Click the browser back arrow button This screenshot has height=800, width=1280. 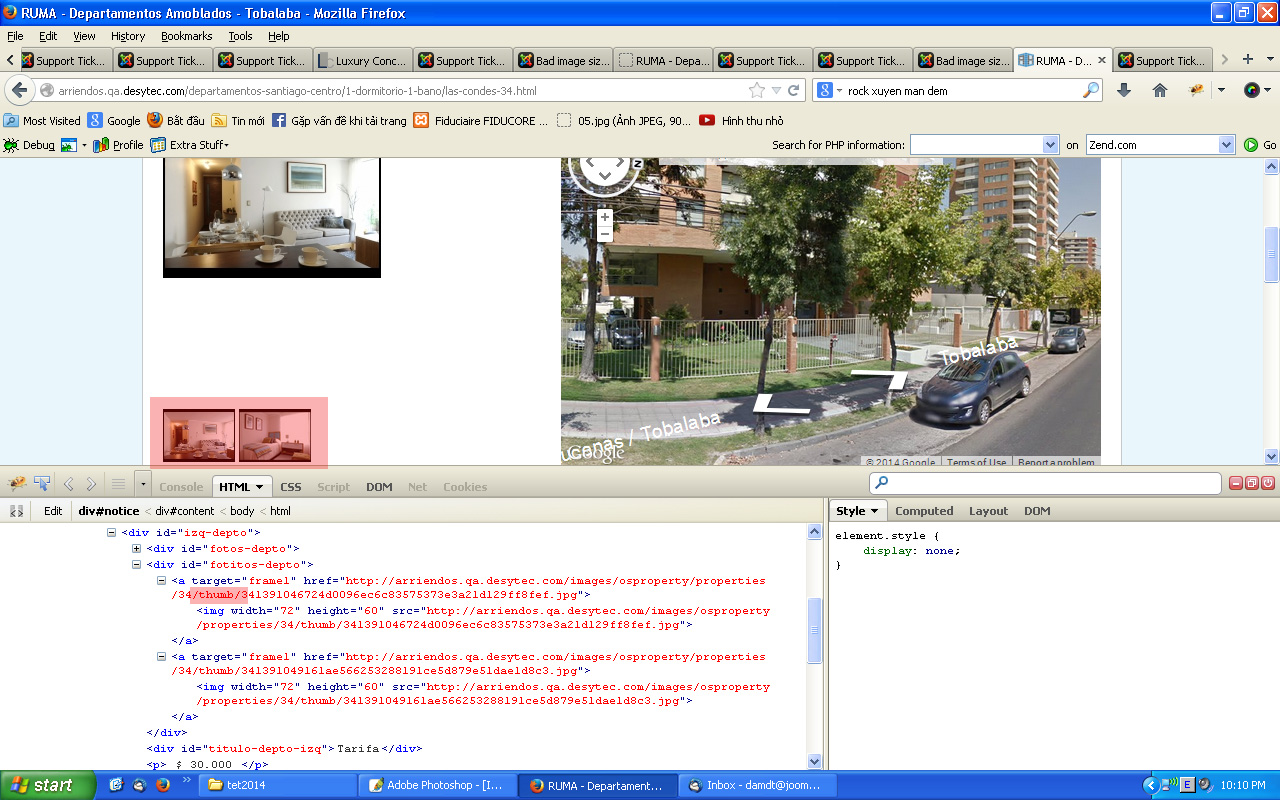click(x=19, y=90)
